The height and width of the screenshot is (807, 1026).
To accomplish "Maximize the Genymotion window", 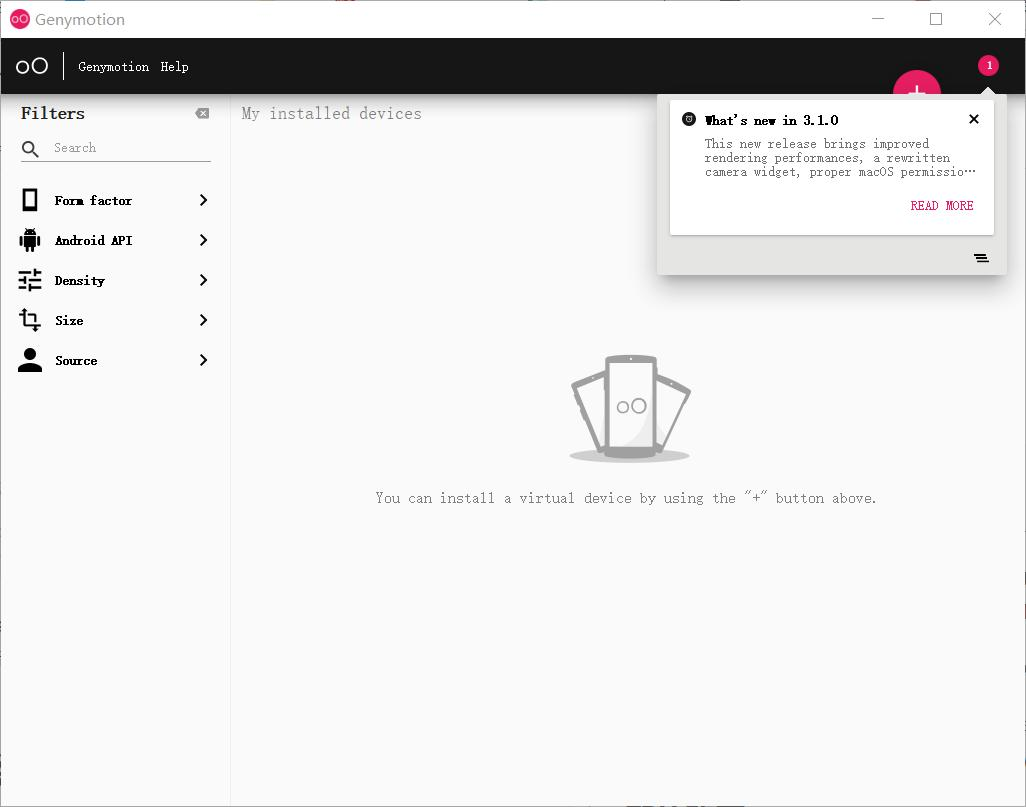I will (936, 19).
